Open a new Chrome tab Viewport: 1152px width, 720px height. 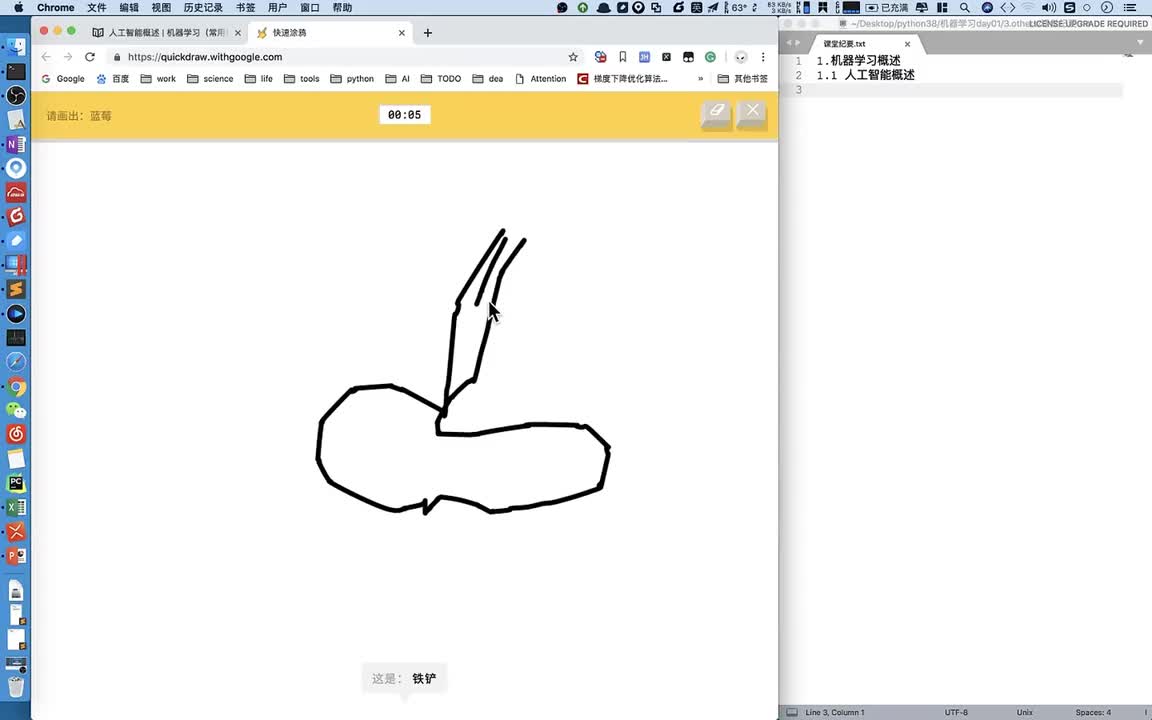tap(428, 32)
